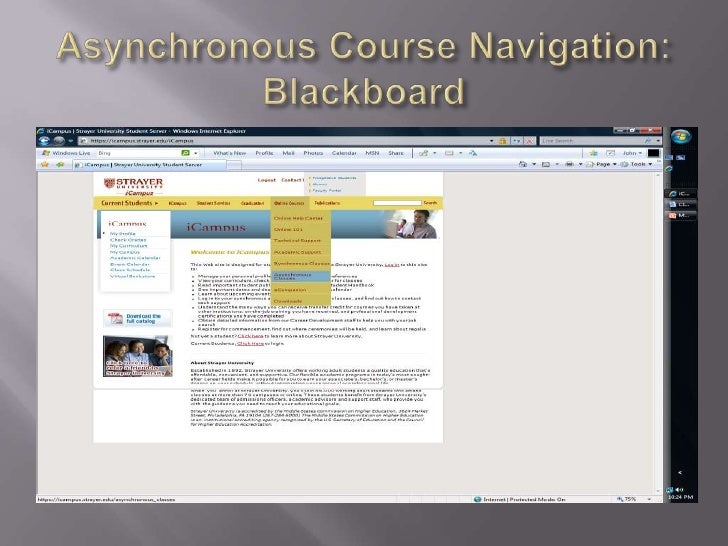Open the recent pages dropdown beside Forward
Image resolution: width=728 pixels, height=546 pixels.
[x=71, y=141]
